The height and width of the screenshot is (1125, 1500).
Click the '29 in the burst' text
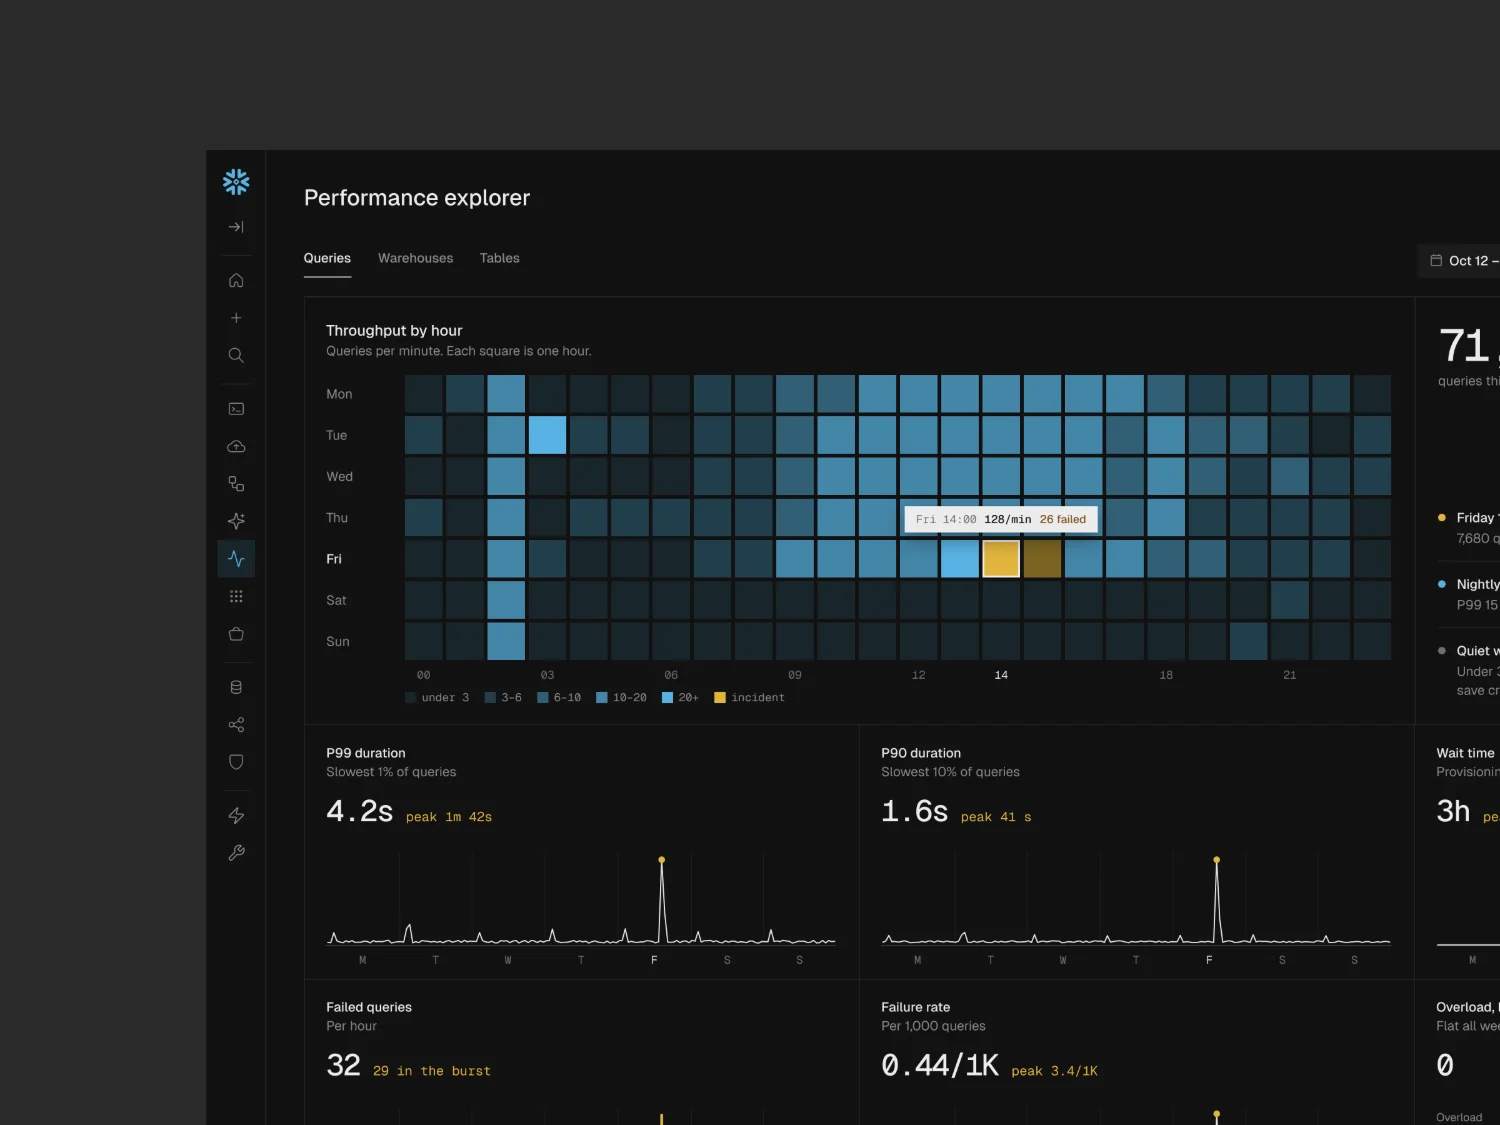click(x=432, y=1071)
